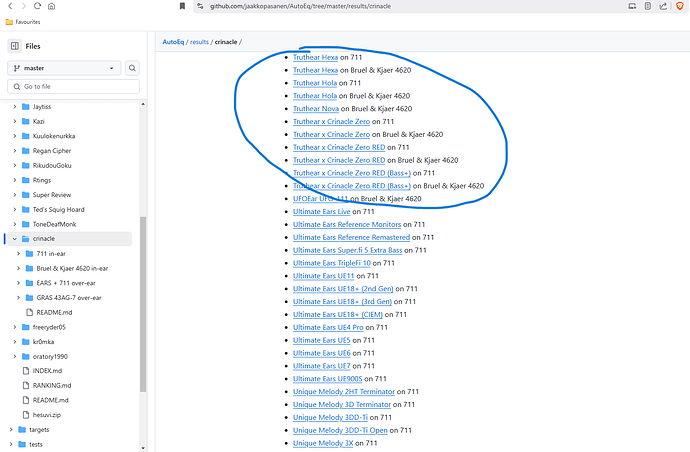The image size is (690, 452).
Task: Open README.md inside crinacle folder
Action: [x=54, y=312]
